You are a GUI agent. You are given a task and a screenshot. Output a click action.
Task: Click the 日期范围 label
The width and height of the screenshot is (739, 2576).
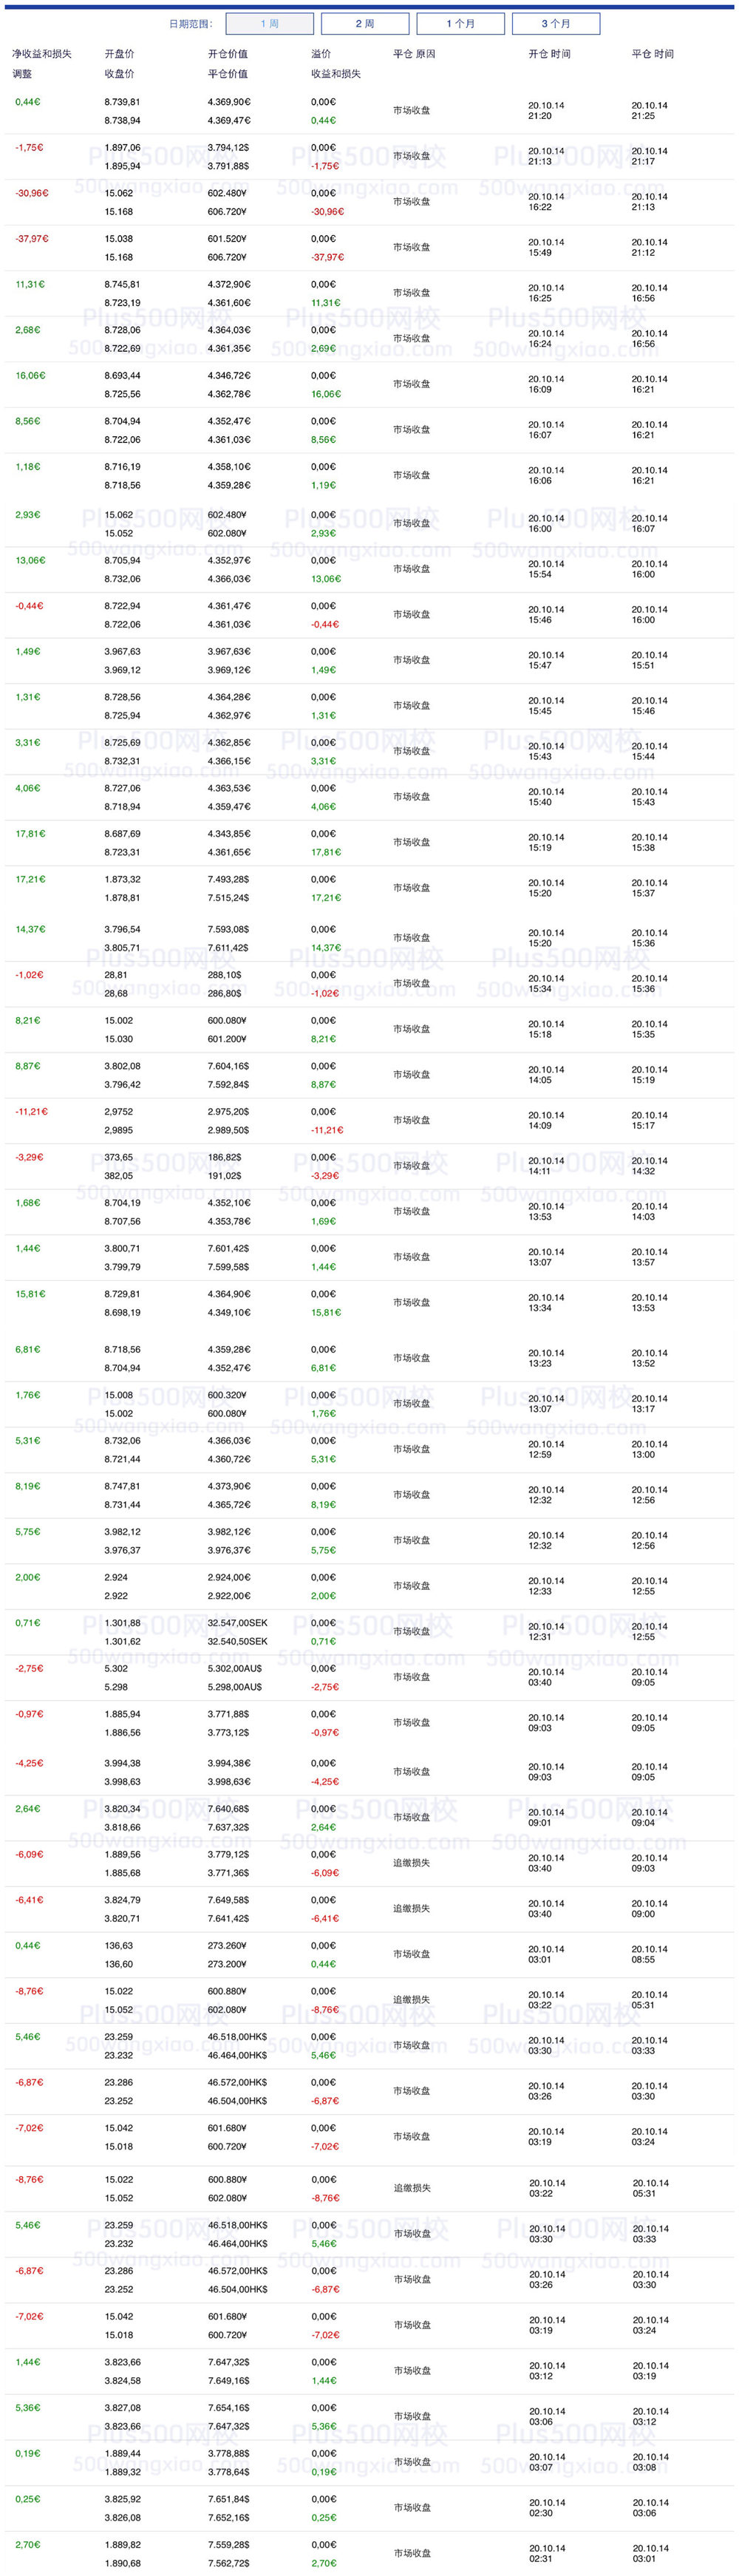[x=190, y=23]
